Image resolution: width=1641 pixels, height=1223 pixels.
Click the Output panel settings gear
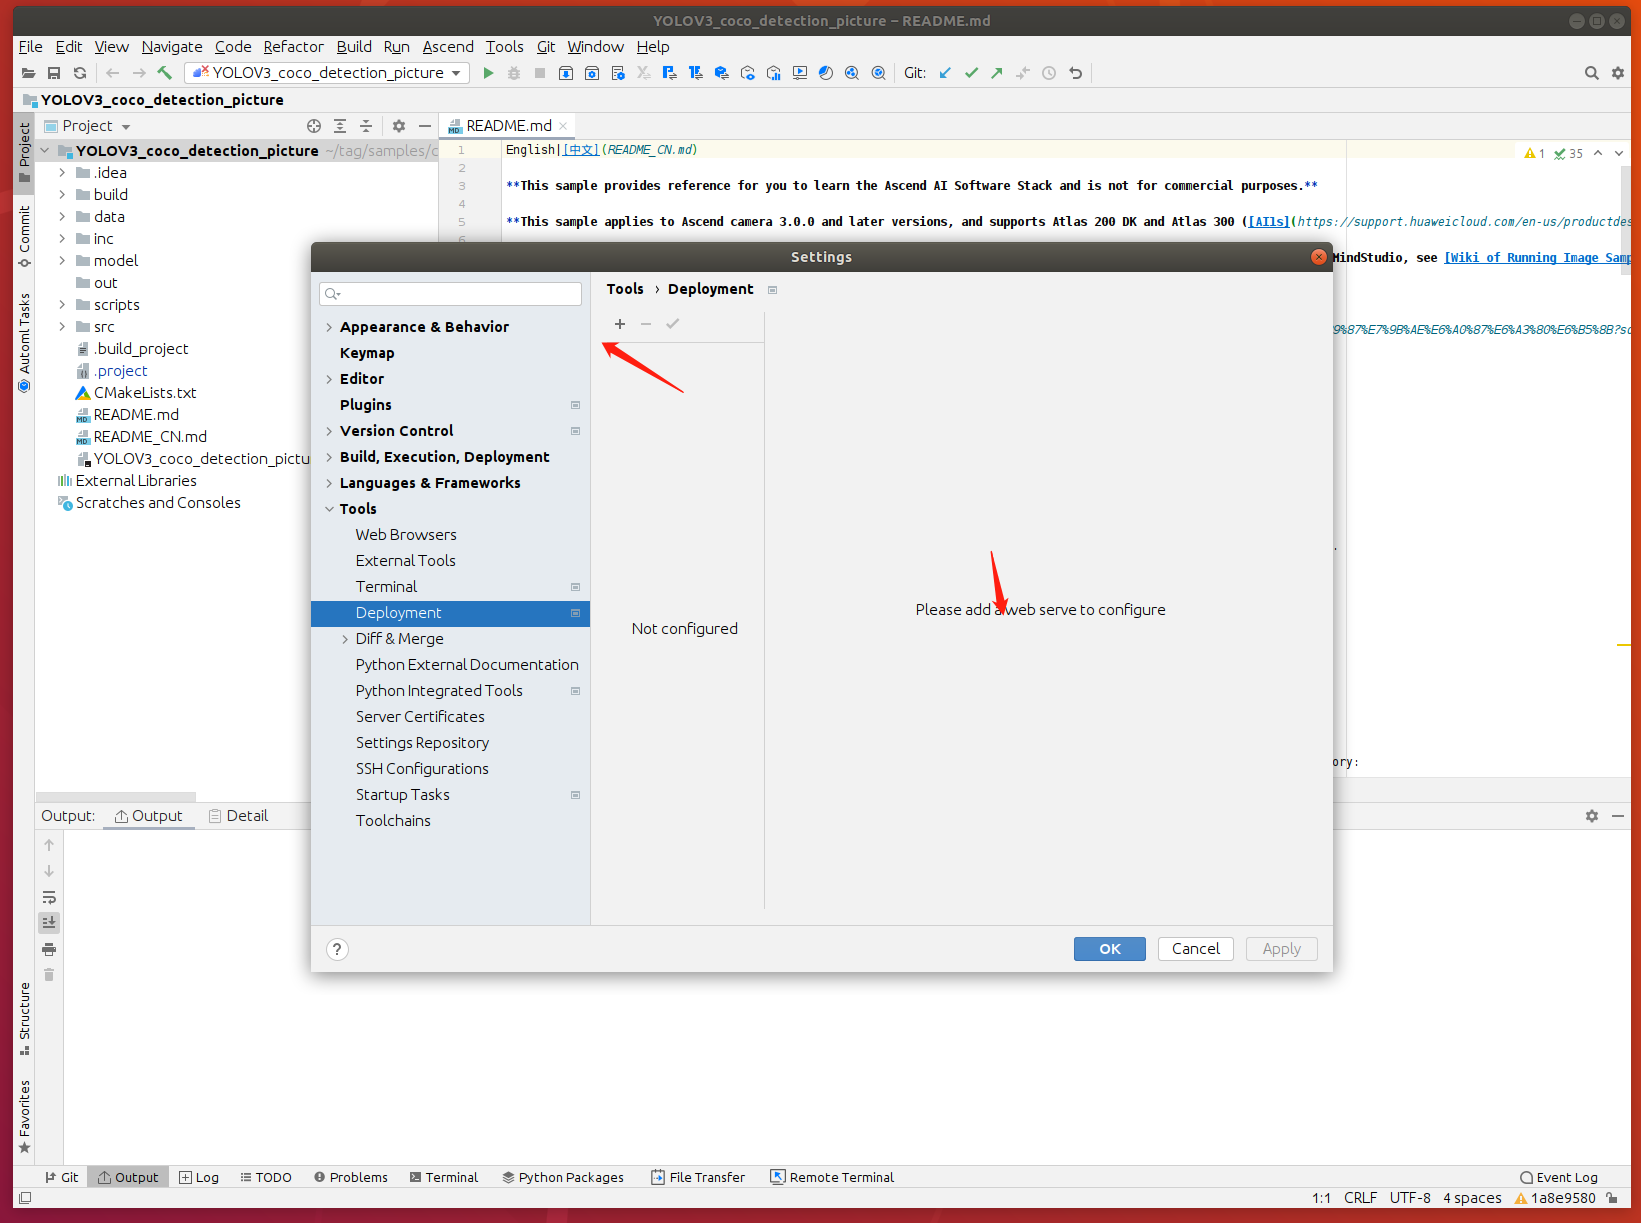(1591, 816)
